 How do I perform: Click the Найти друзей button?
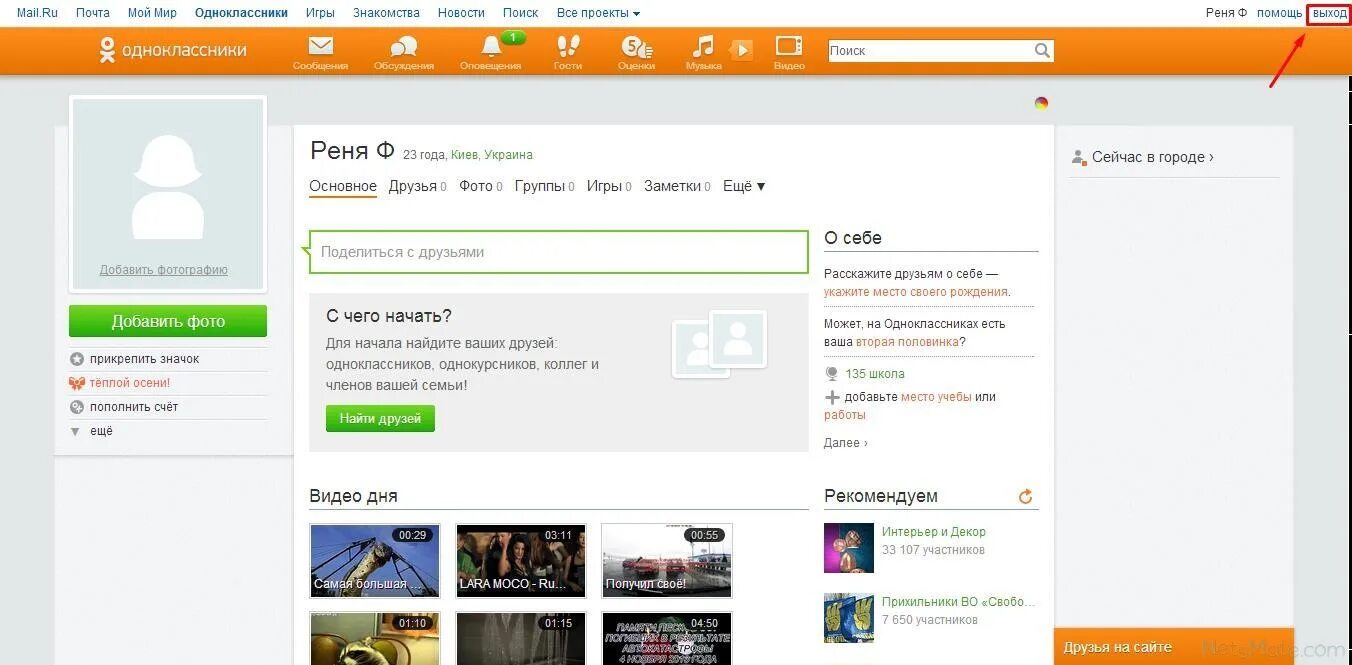pyautogui.click(x=380, y=419)
